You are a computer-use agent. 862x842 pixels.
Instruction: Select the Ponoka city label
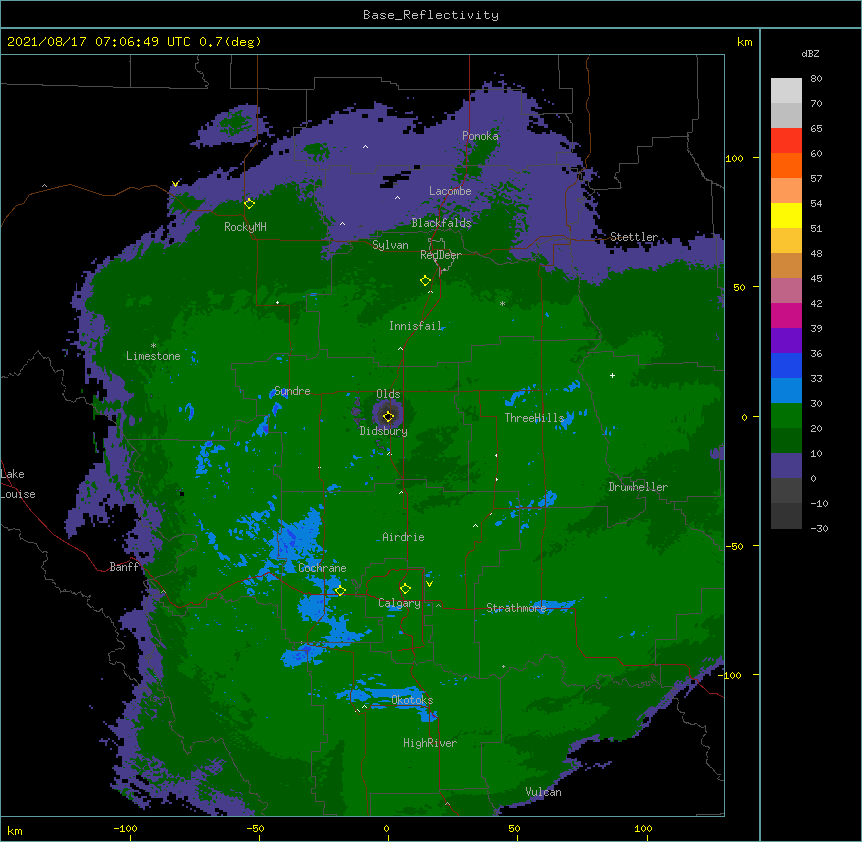coord(480,136)
